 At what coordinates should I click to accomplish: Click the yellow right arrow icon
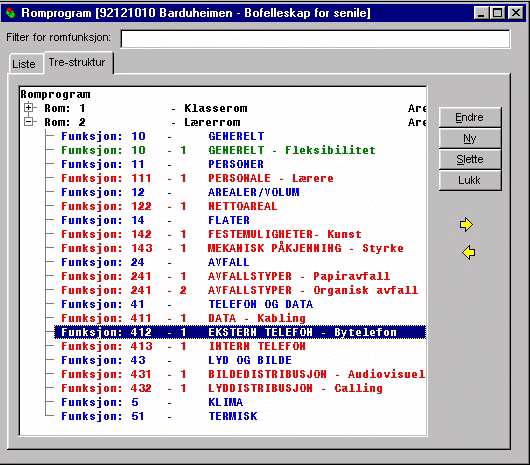point(466,225)
